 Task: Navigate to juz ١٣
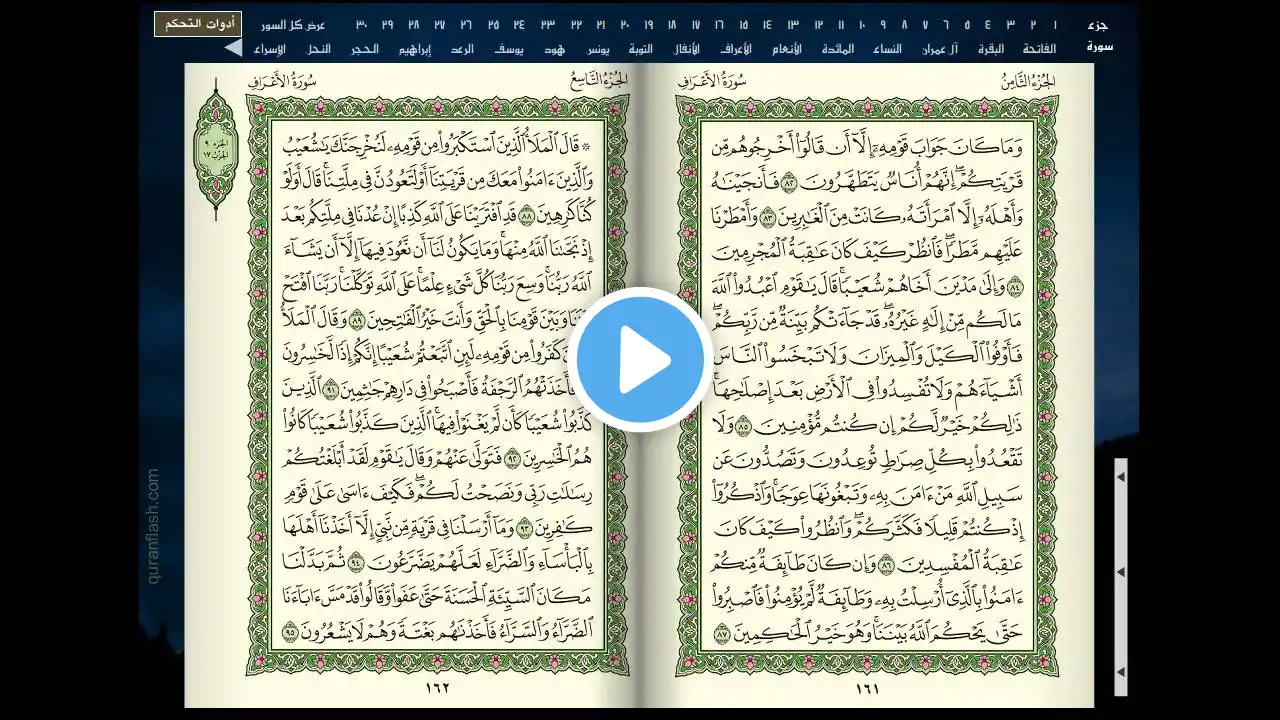(x=793, y=24)
